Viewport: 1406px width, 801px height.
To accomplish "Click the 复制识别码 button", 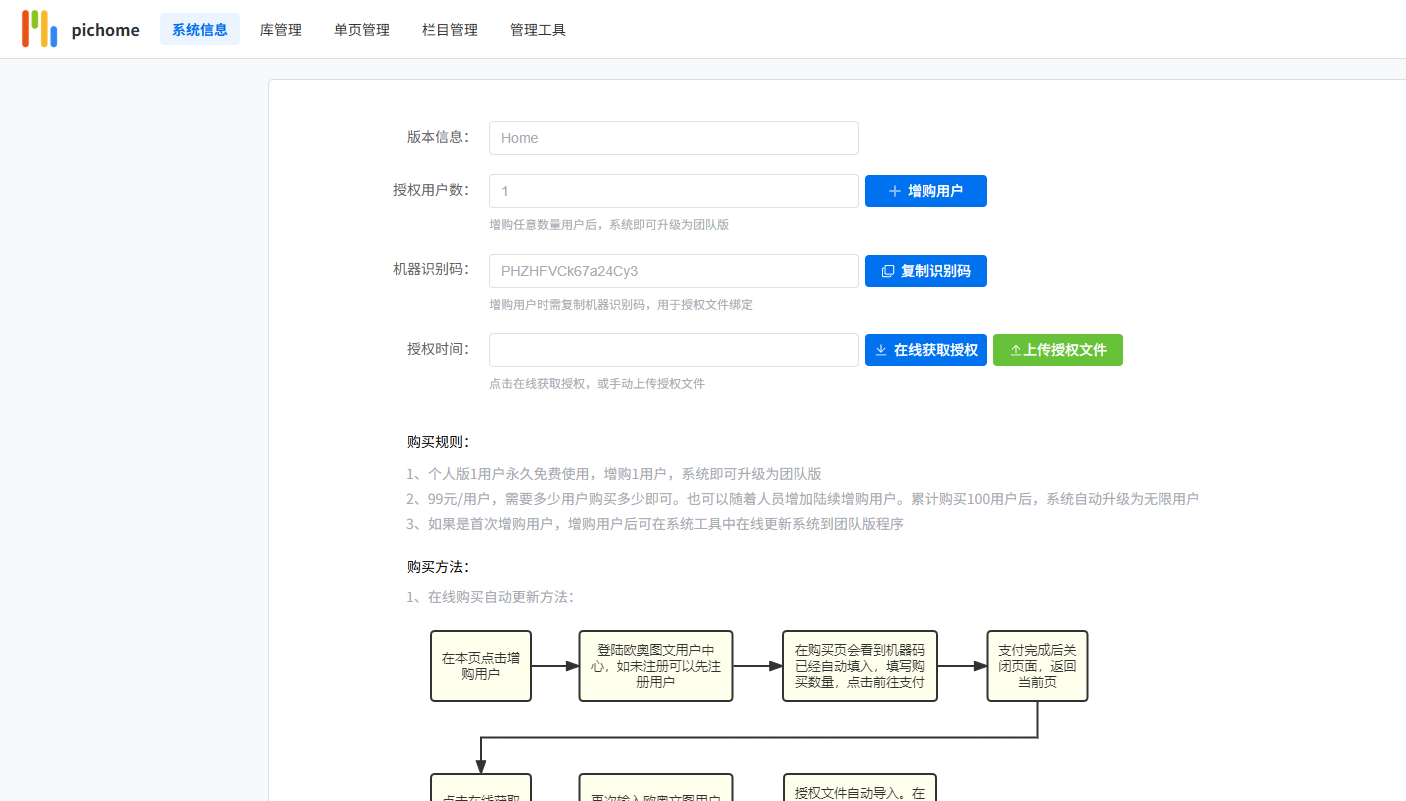I will [926, 271].
